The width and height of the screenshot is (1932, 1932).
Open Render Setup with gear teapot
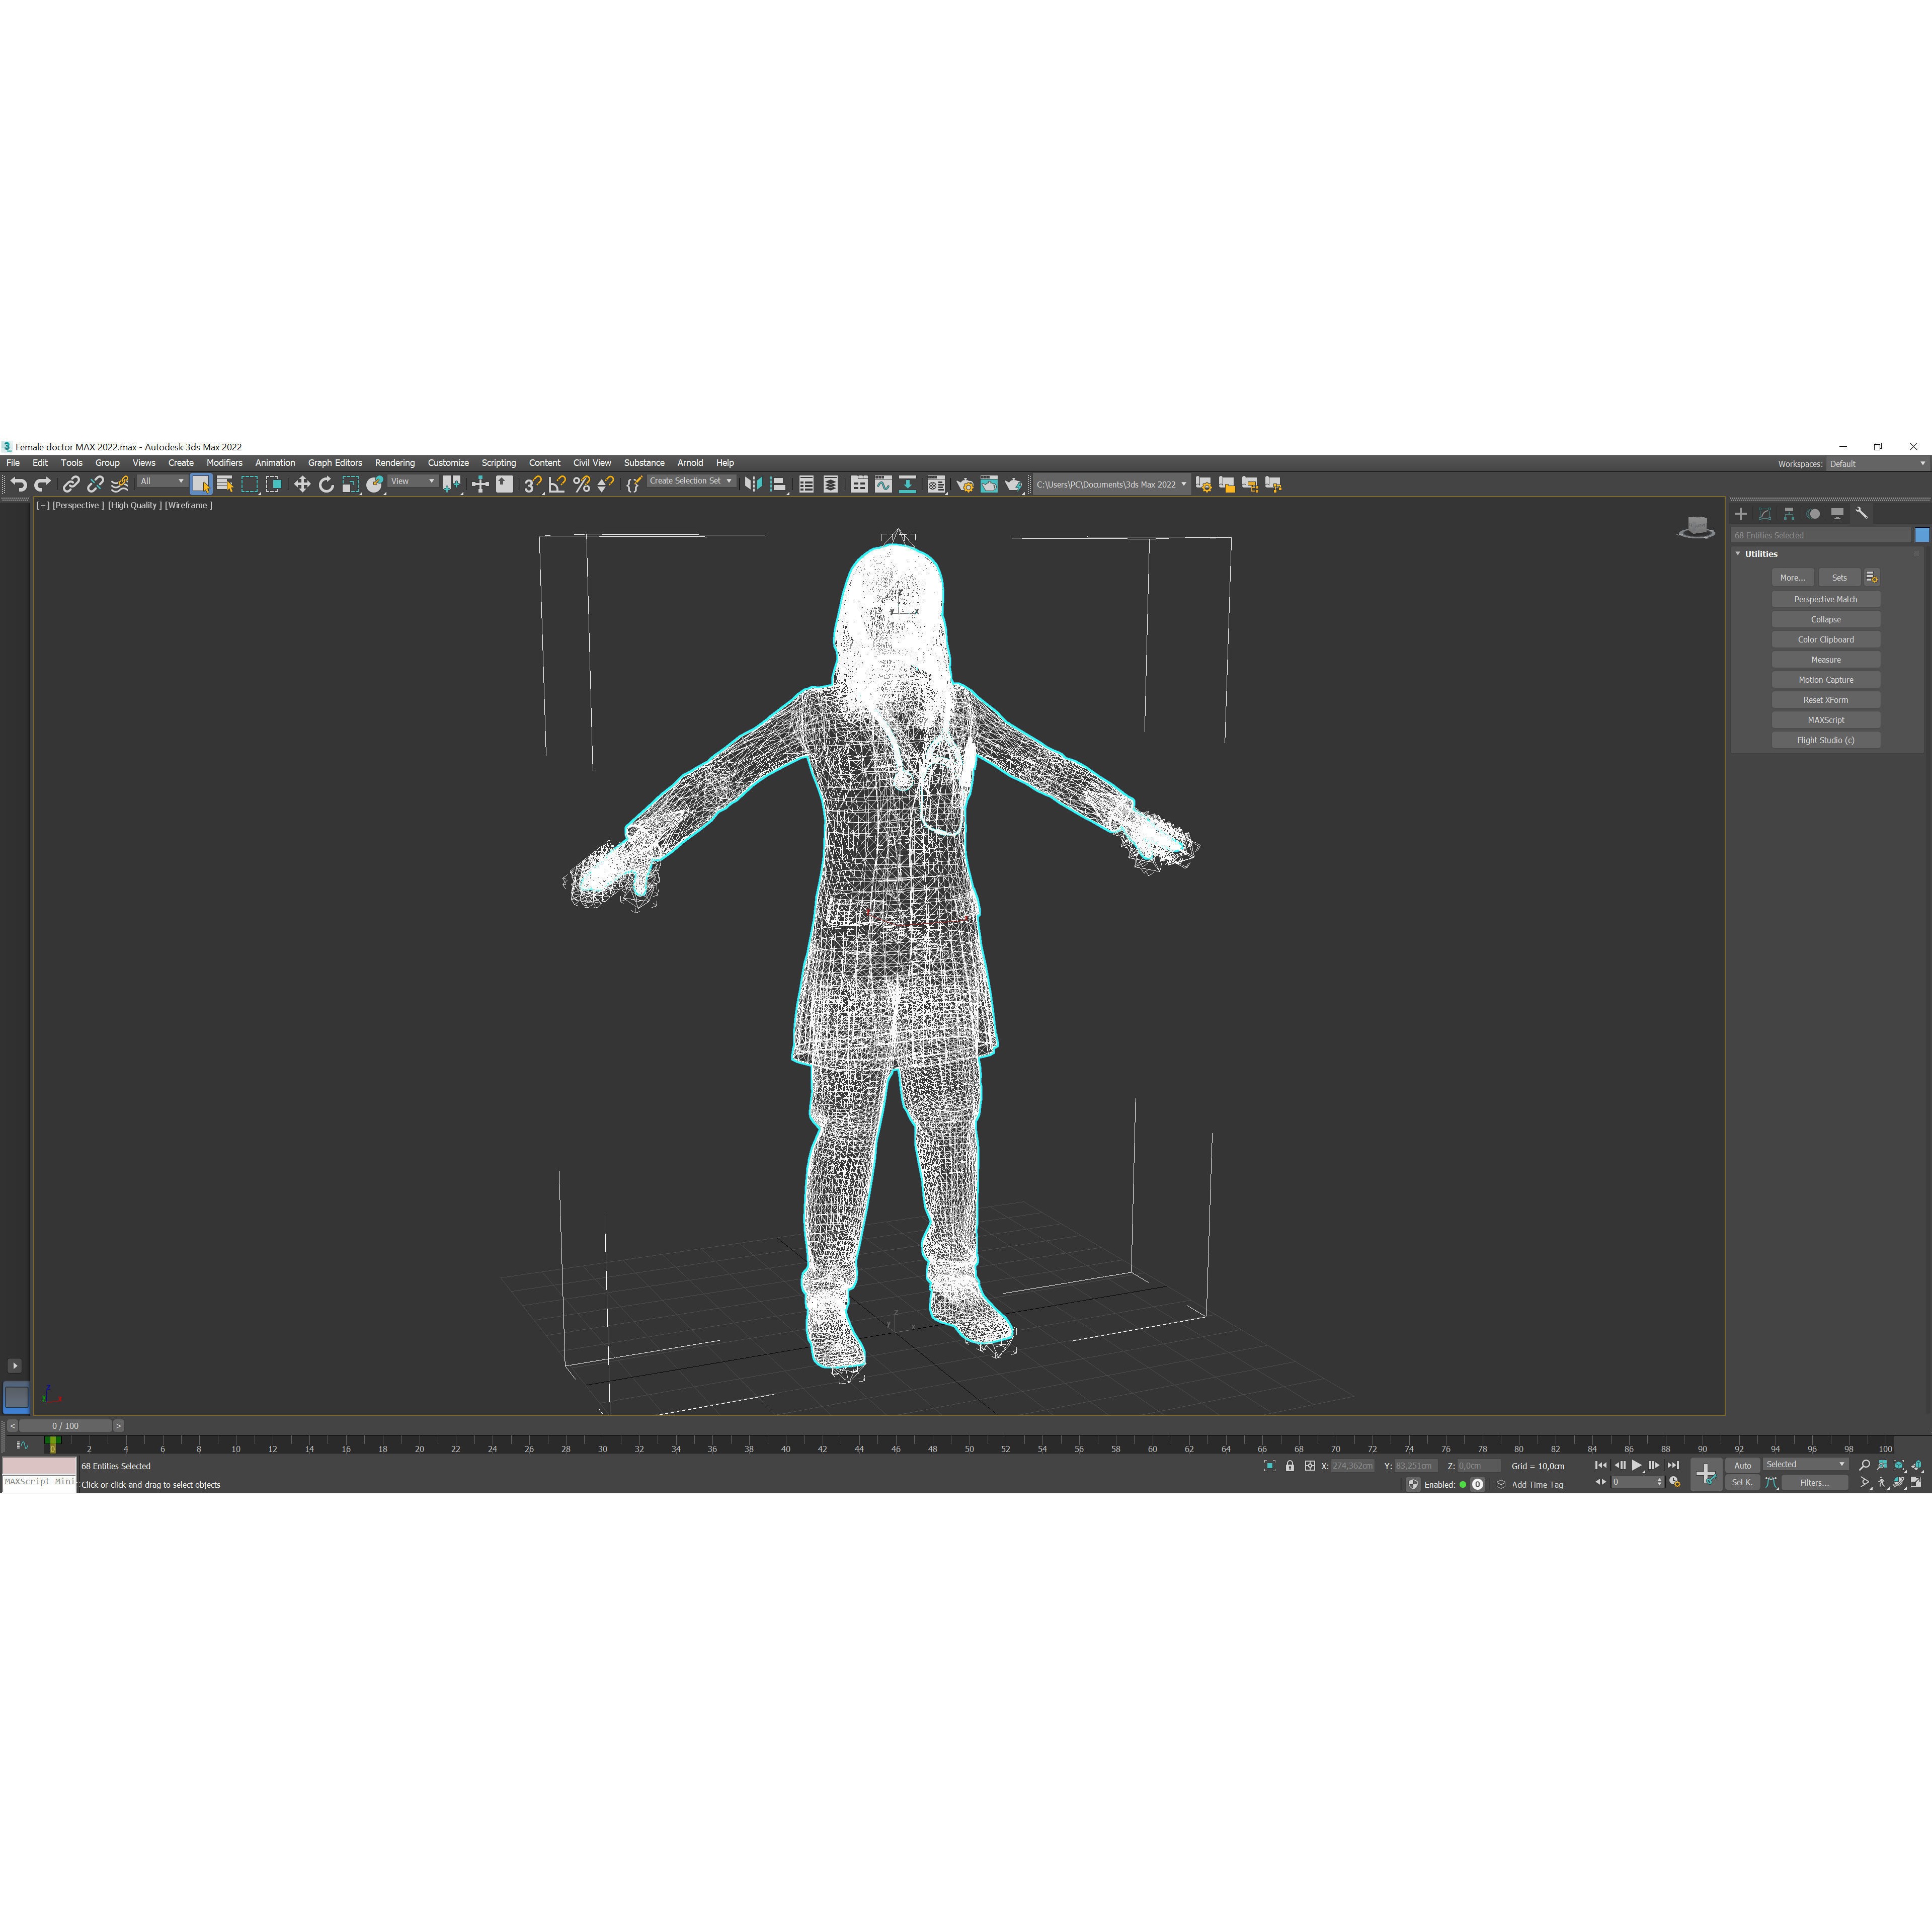(x=965, y=484)
